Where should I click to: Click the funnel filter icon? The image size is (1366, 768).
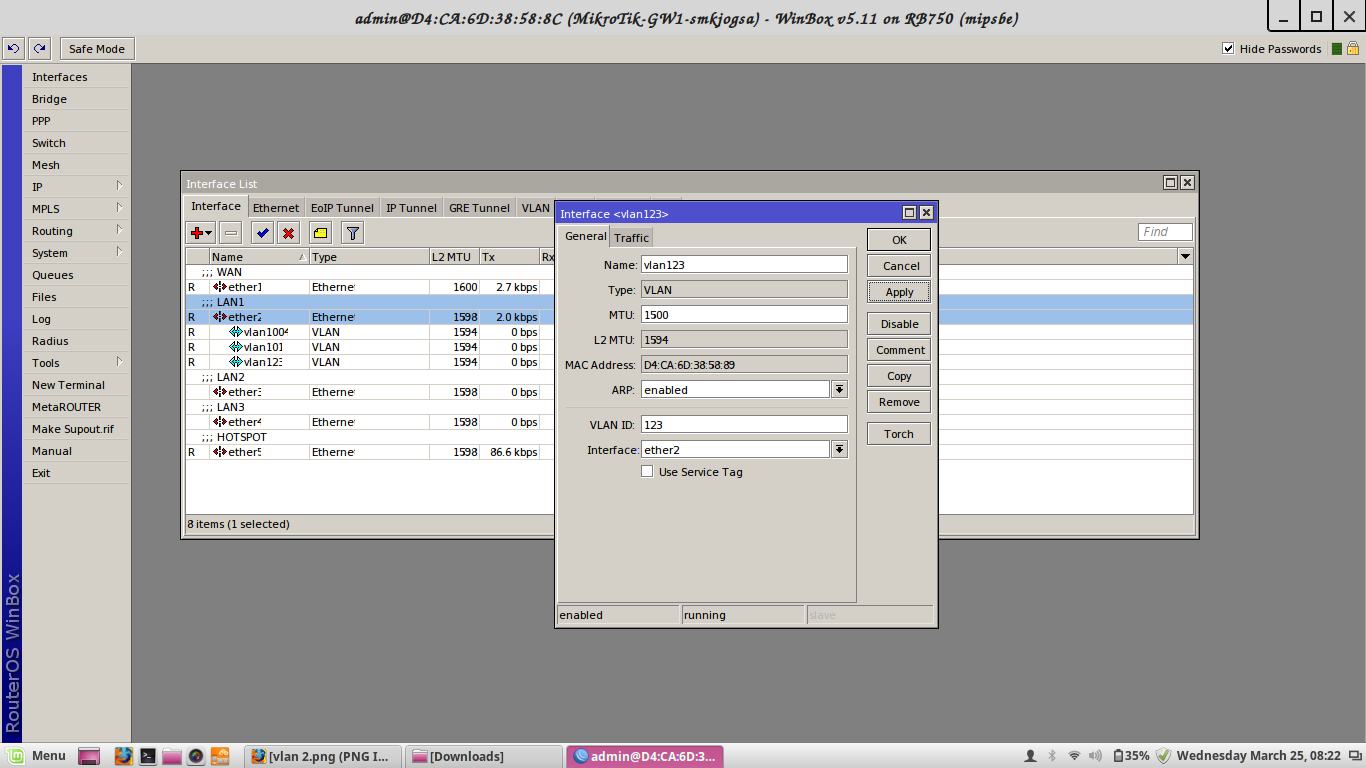pos(352,233)
